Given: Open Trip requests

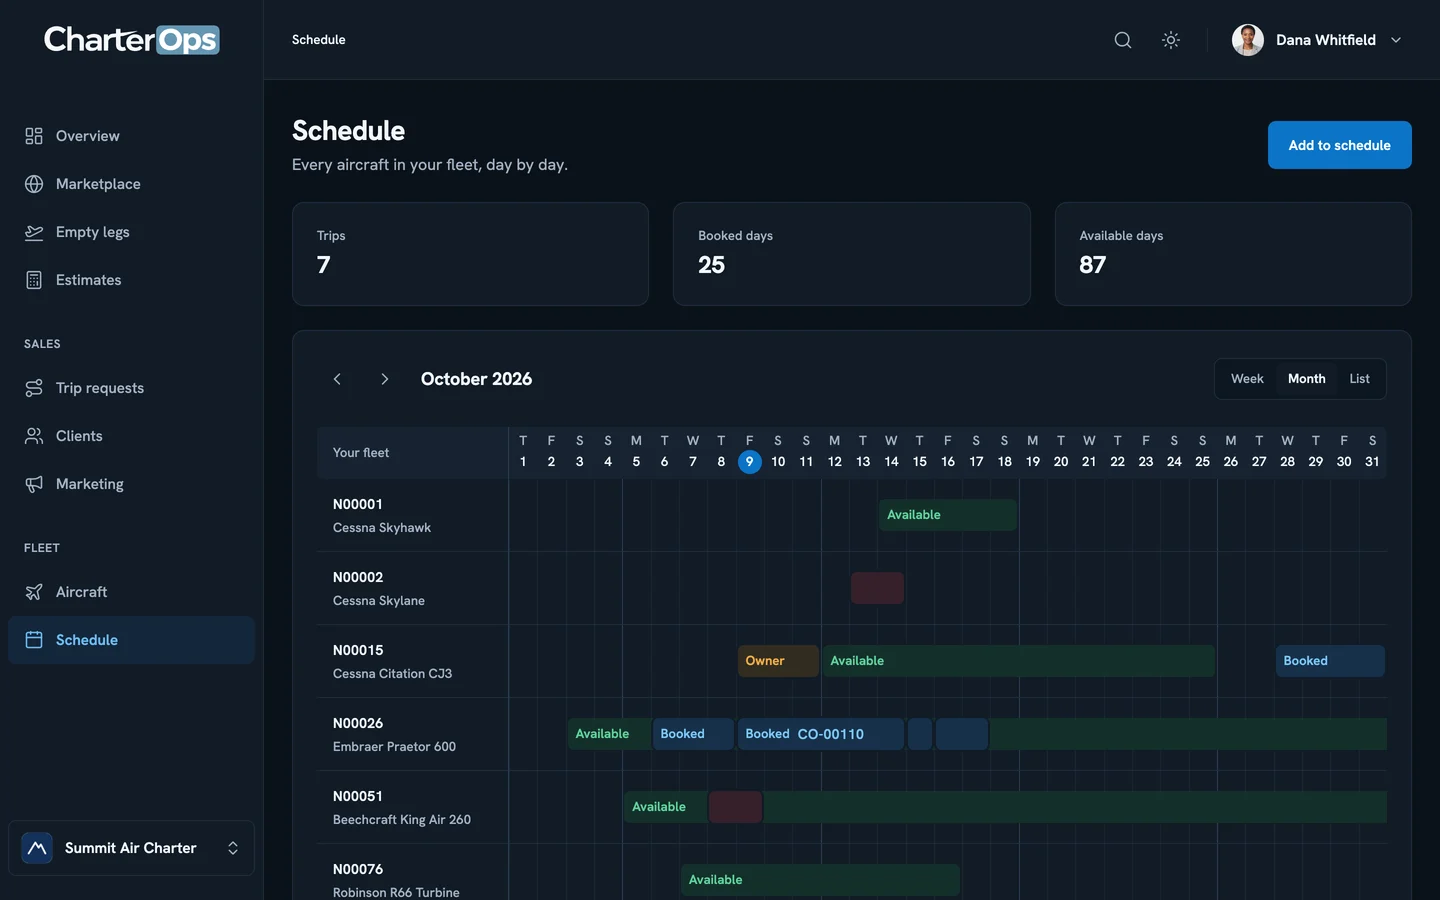Looking at the screenshot, I should click(131, 388).
